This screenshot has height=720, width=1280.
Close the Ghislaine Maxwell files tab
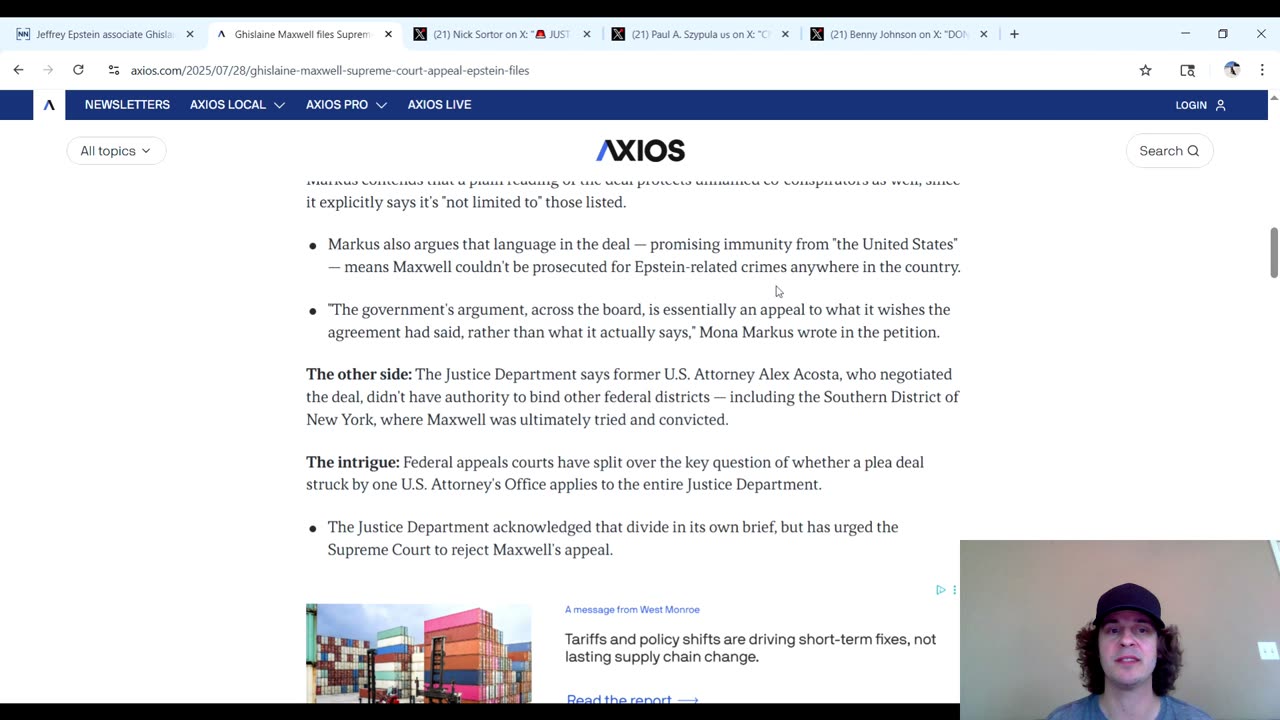pos(388,34)
